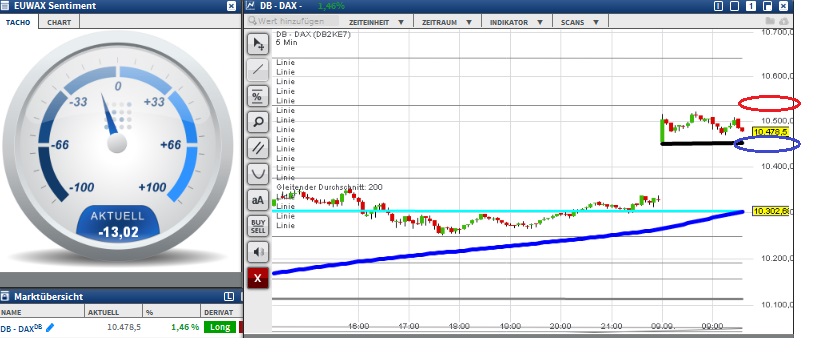Select the cursor pointer tool
Viewport: 822px width, 363px height.
click(x=257, y=44)
